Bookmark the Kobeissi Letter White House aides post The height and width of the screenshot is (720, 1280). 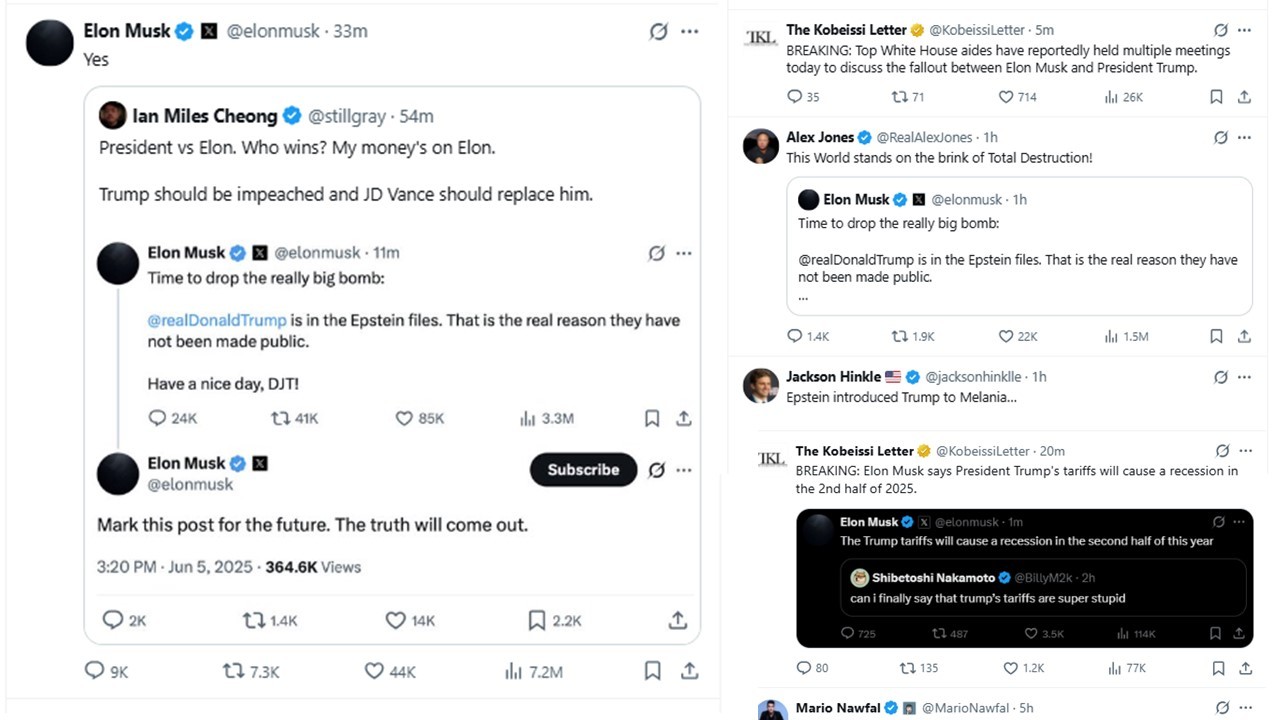click(x=1216, y=97)
